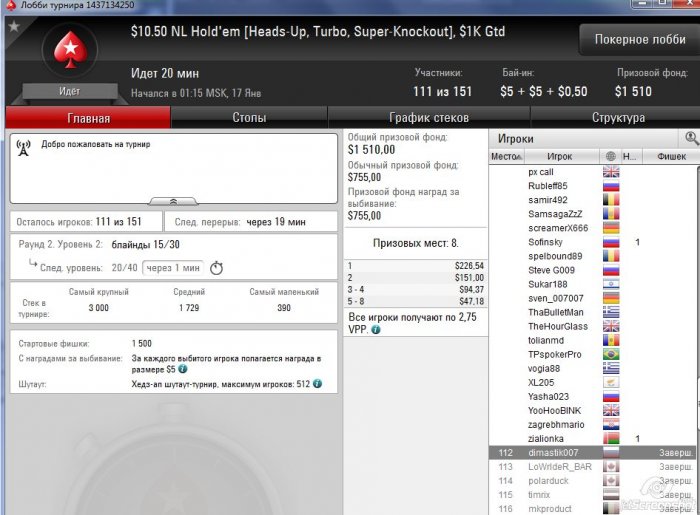Select player Steve G009 in the list
700x515 pixels.
592,270
